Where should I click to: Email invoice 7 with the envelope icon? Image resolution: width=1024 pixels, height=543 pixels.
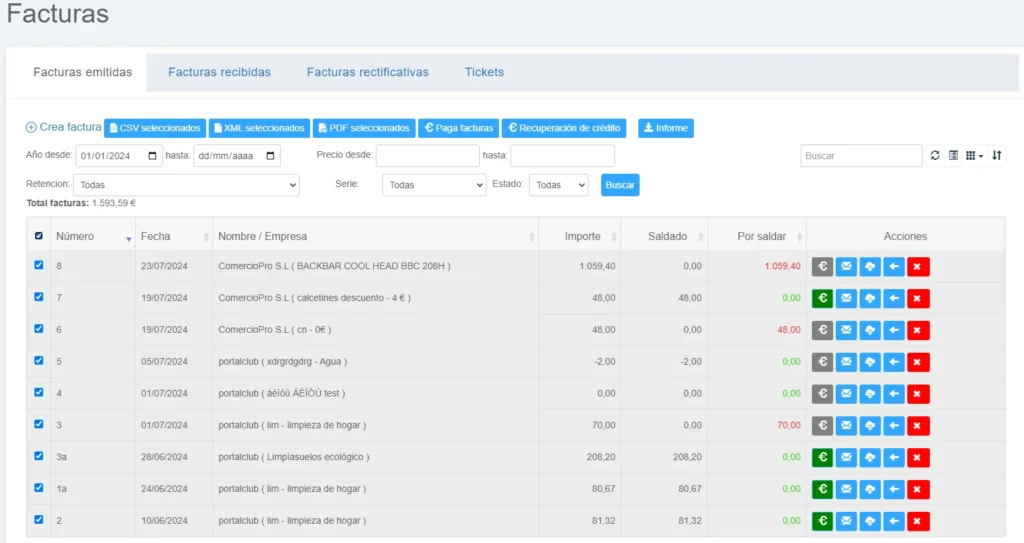tap(846, 299)
